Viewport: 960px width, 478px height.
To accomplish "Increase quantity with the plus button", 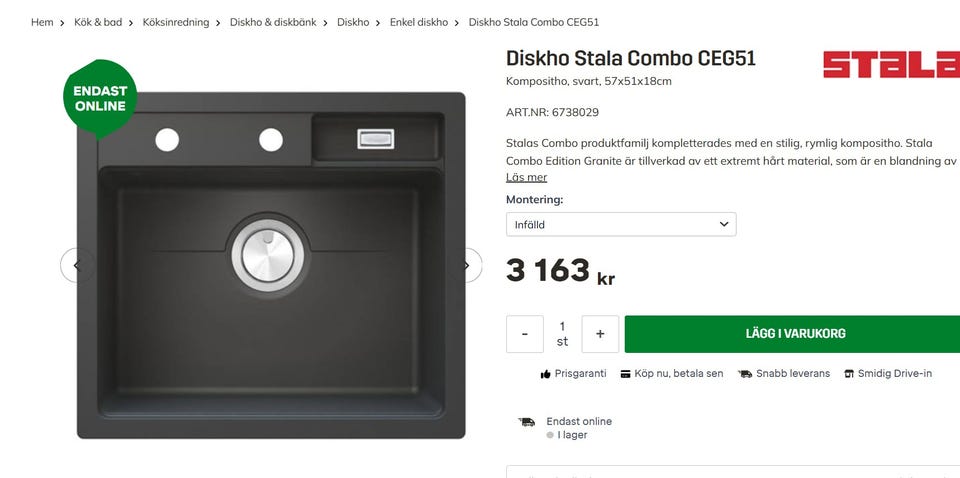I will tap(600, 334).
